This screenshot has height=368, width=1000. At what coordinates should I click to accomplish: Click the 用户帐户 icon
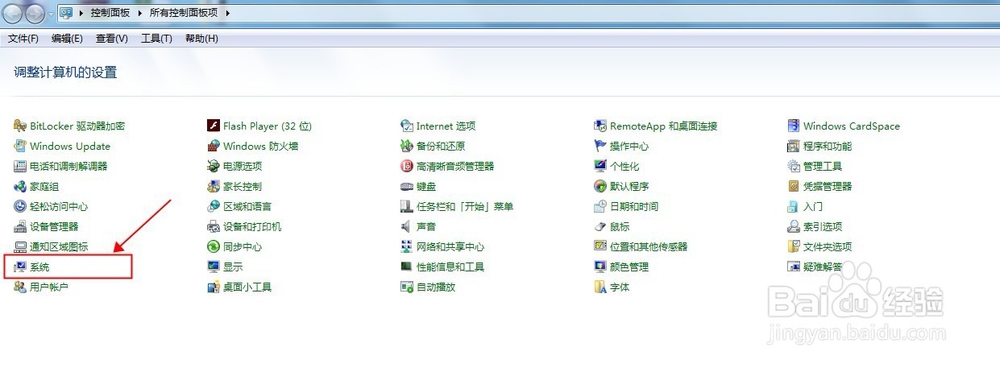click(x=20, y=287)
